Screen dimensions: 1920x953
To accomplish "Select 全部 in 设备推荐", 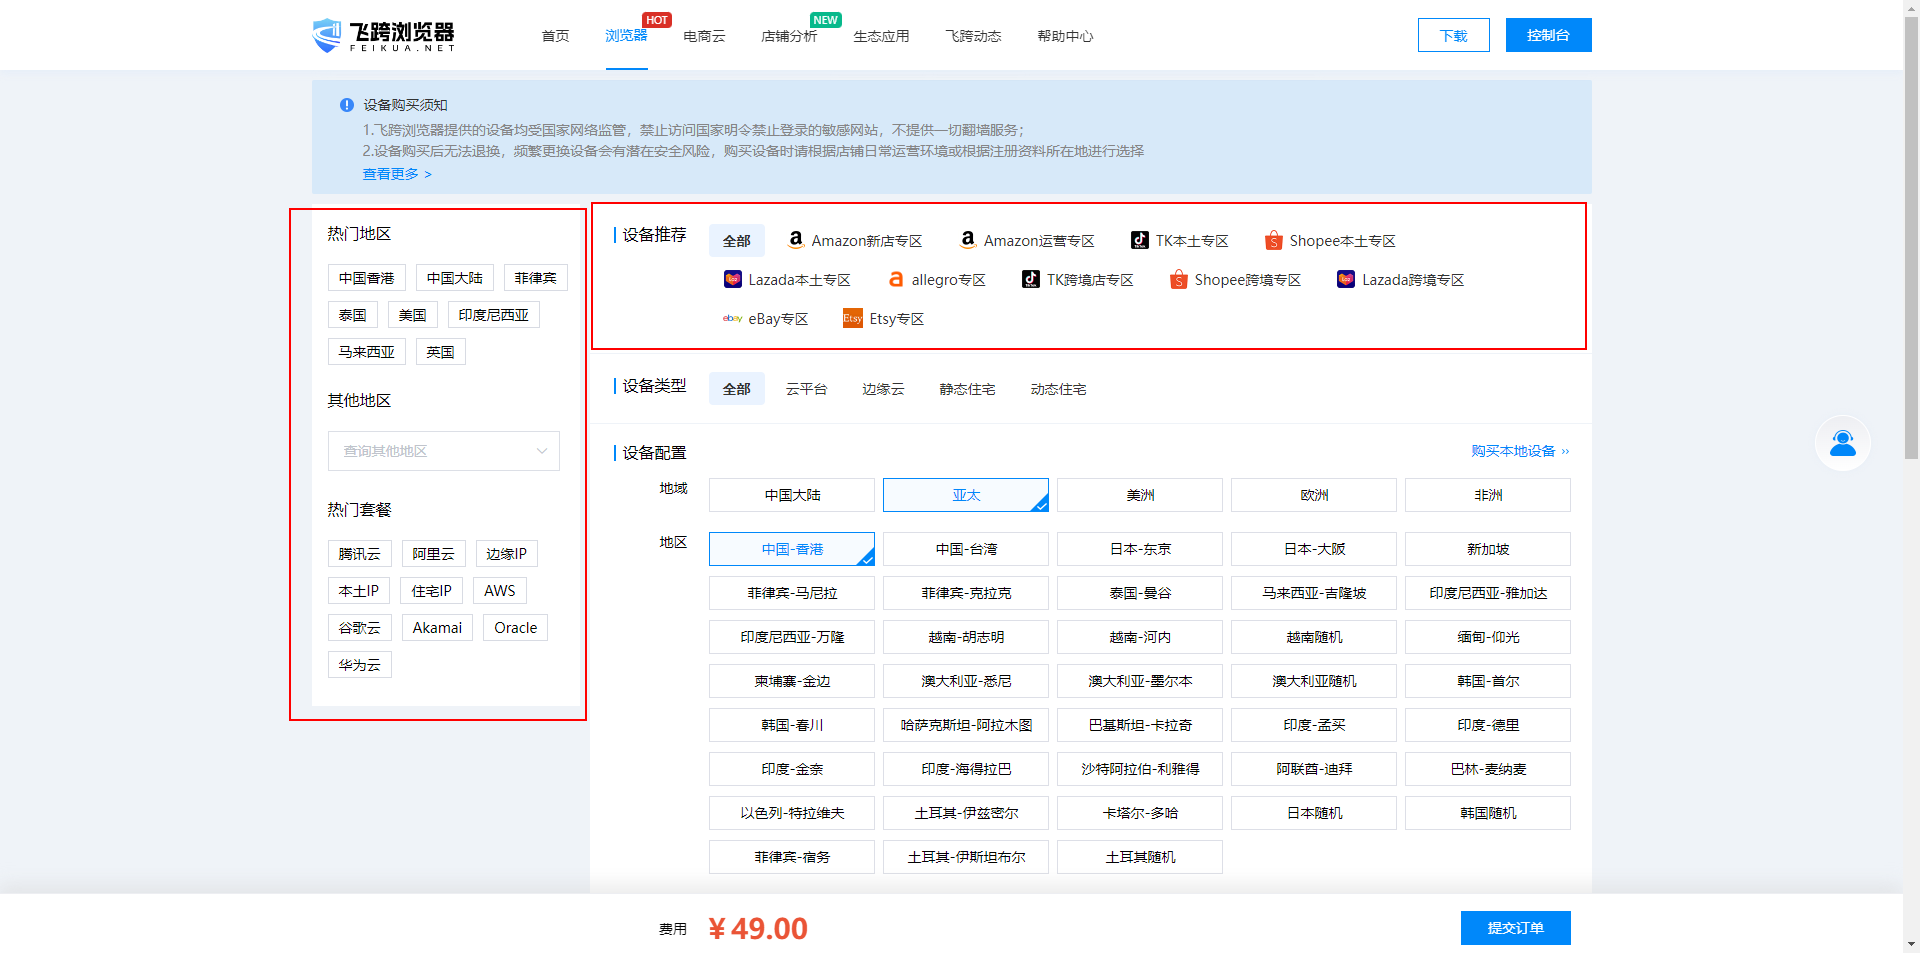I will (x=737, y=241).
